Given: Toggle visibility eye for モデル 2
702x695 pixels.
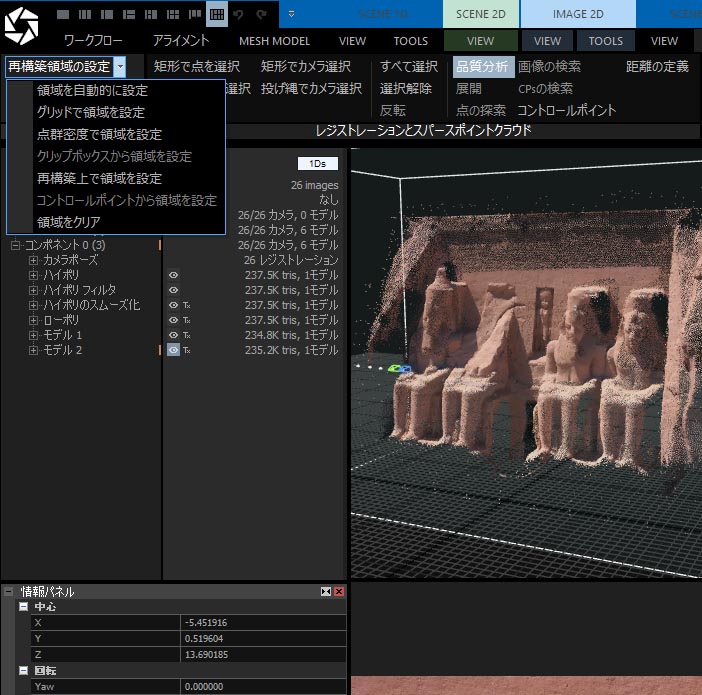Looking at the screenshot, I should click(x=173, y=350).
